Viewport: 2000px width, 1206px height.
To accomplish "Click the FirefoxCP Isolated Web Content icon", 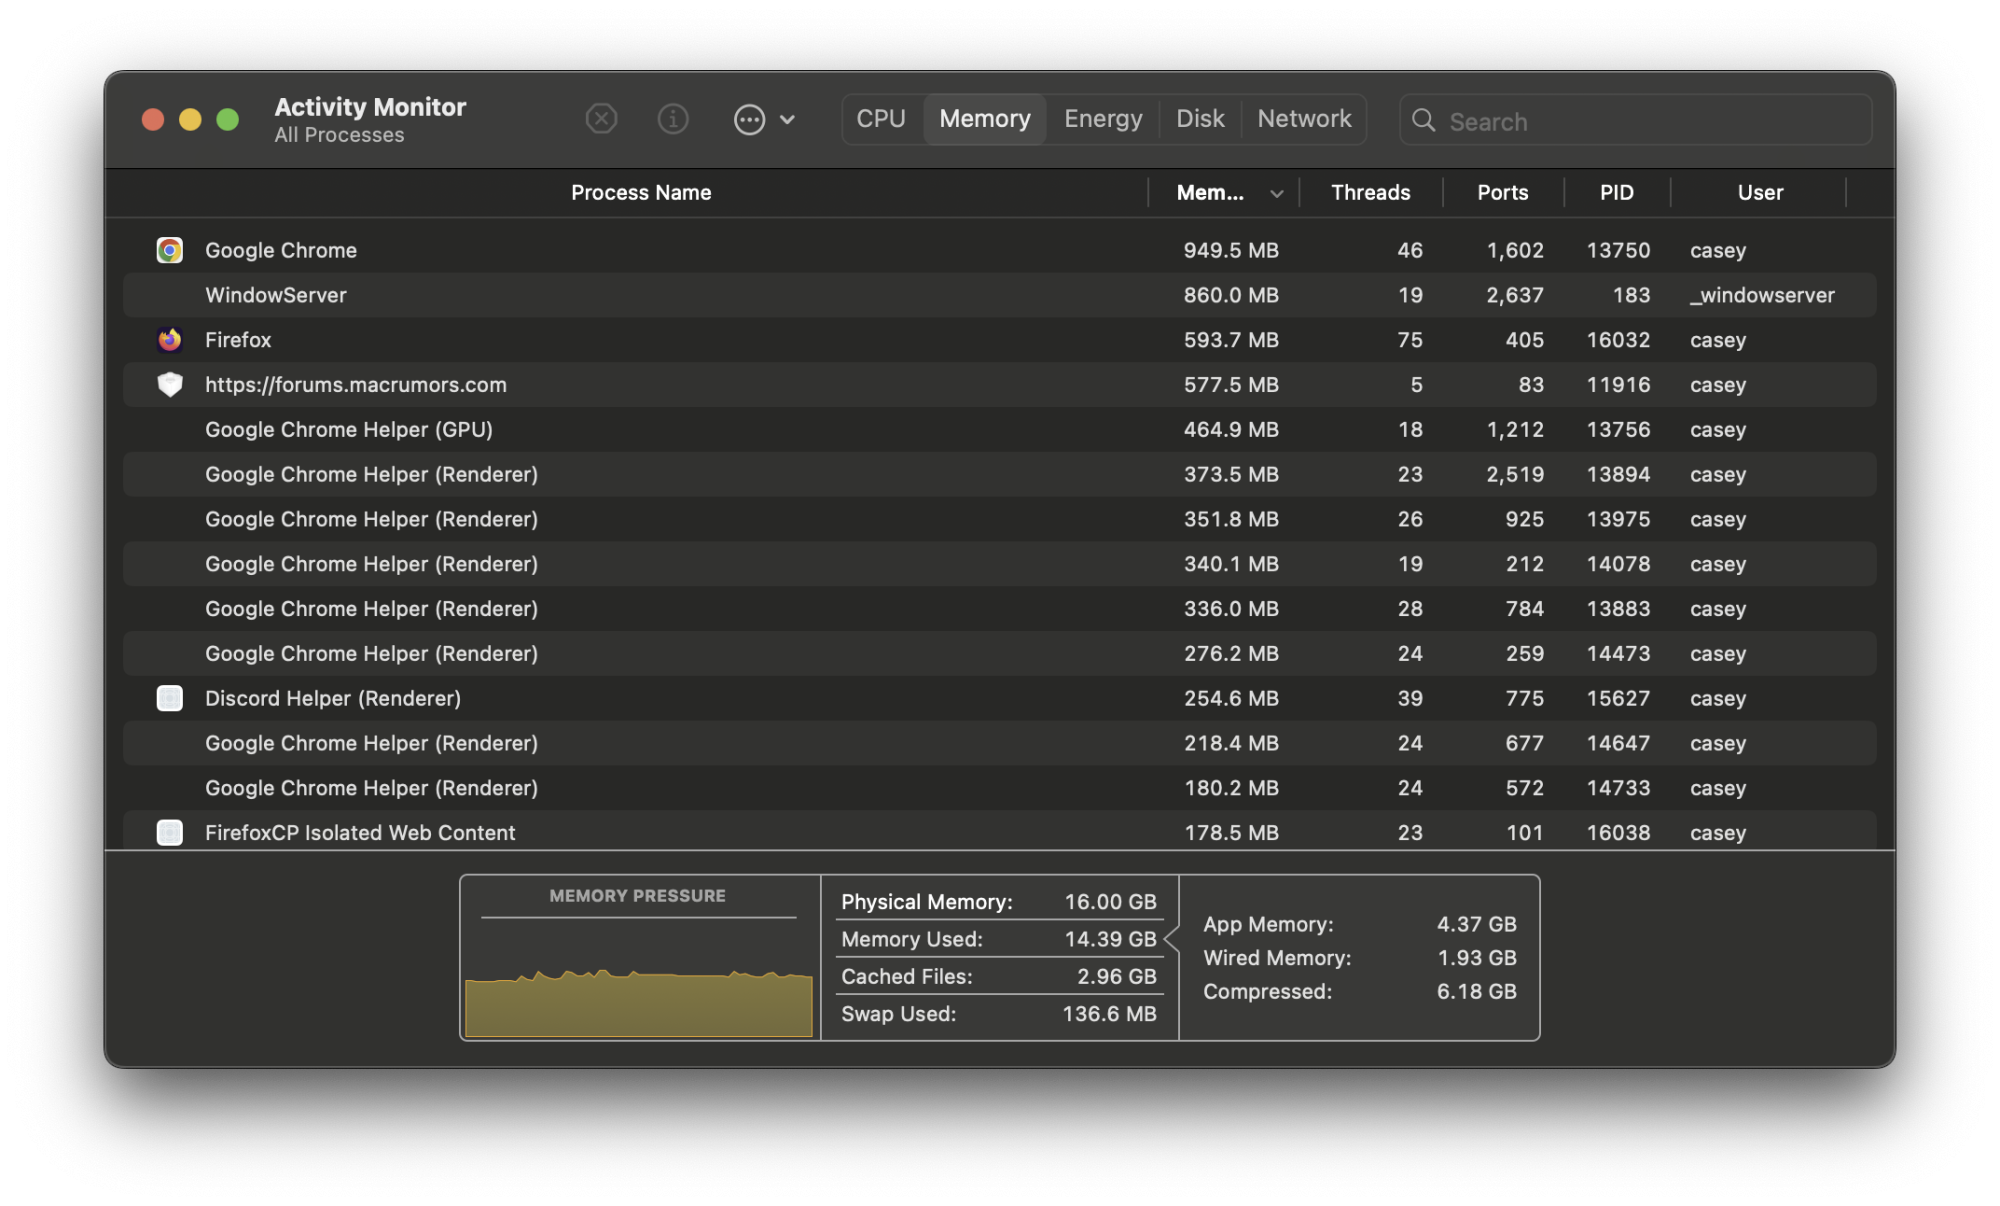I will coord(170,832).
